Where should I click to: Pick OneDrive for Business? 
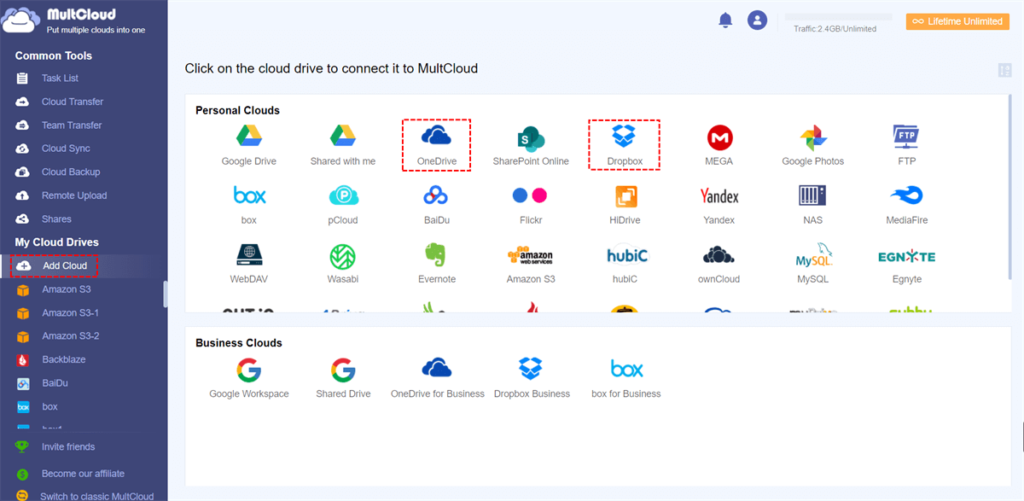[438, 379]
